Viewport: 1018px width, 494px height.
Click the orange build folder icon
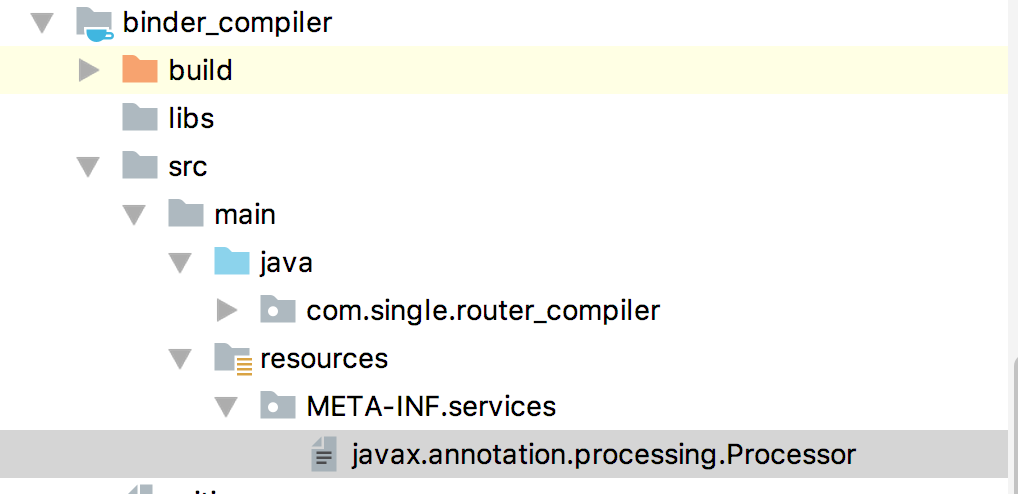[140, 70]
